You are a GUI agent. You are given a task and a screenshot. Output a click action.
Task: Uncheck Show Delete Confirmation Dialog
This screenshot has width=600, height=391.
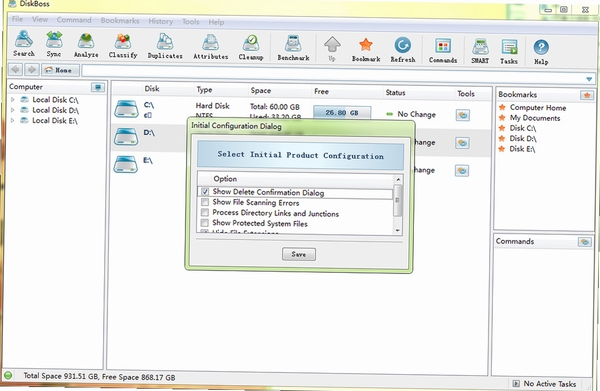(205, 191)
